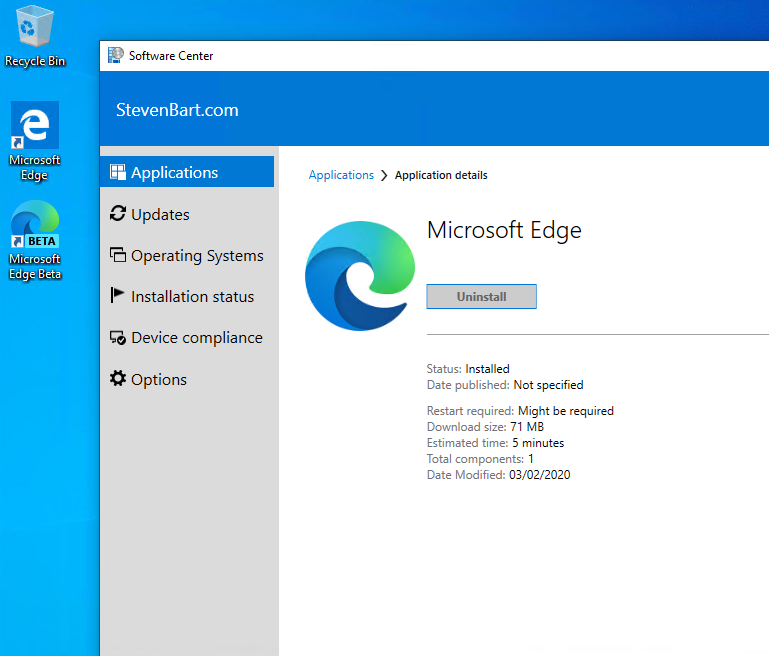Click the Date published: Not specified line
769x656 pixels.
505,385
